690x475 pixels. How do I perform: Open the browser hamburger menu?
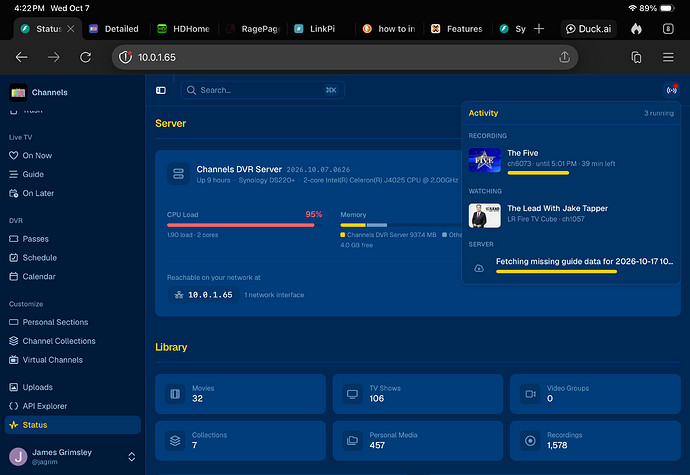[x=668, y=57]
